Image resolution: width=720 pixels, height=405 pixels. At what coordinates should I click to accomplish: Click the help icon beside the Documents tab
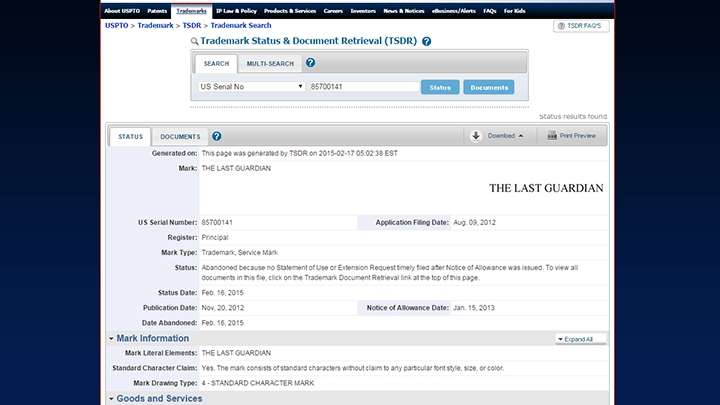pyautogui.click(x=217, y=136)
